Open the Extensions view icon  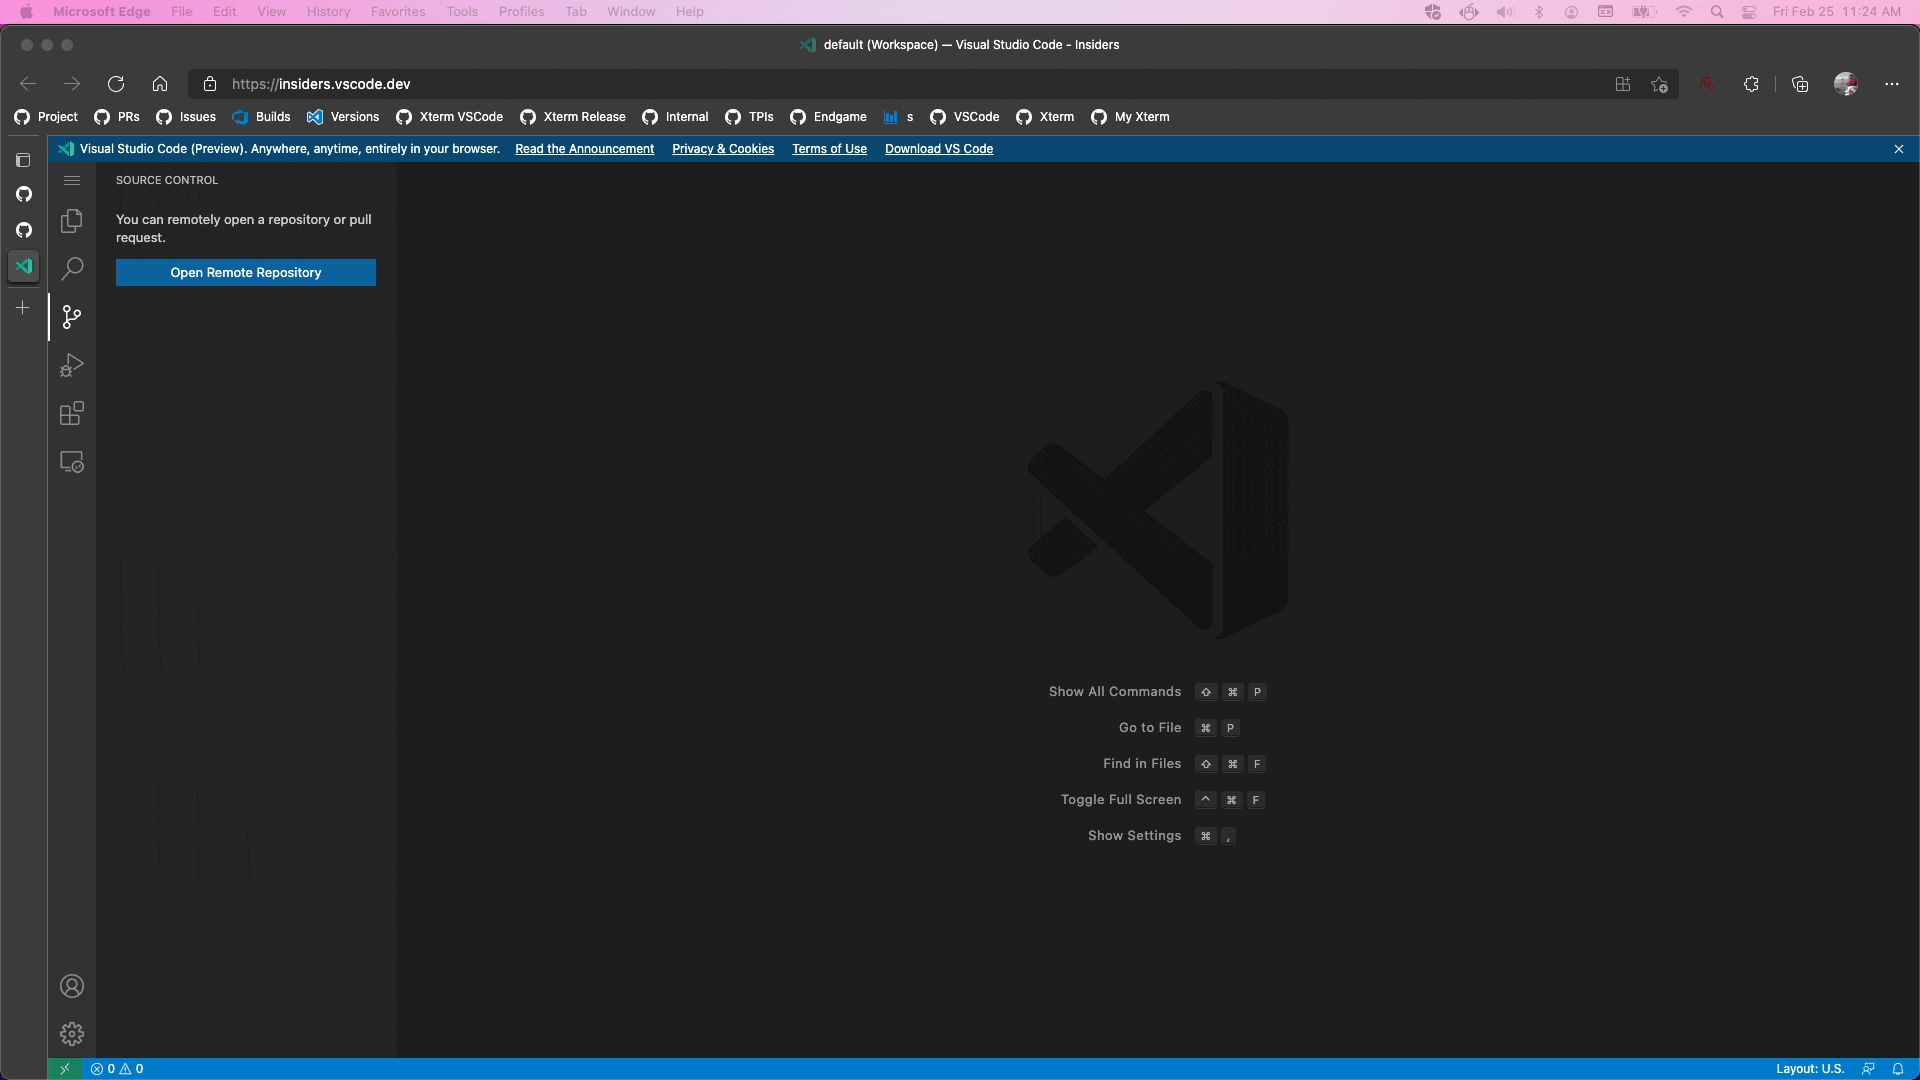click(x=72, y=413)
